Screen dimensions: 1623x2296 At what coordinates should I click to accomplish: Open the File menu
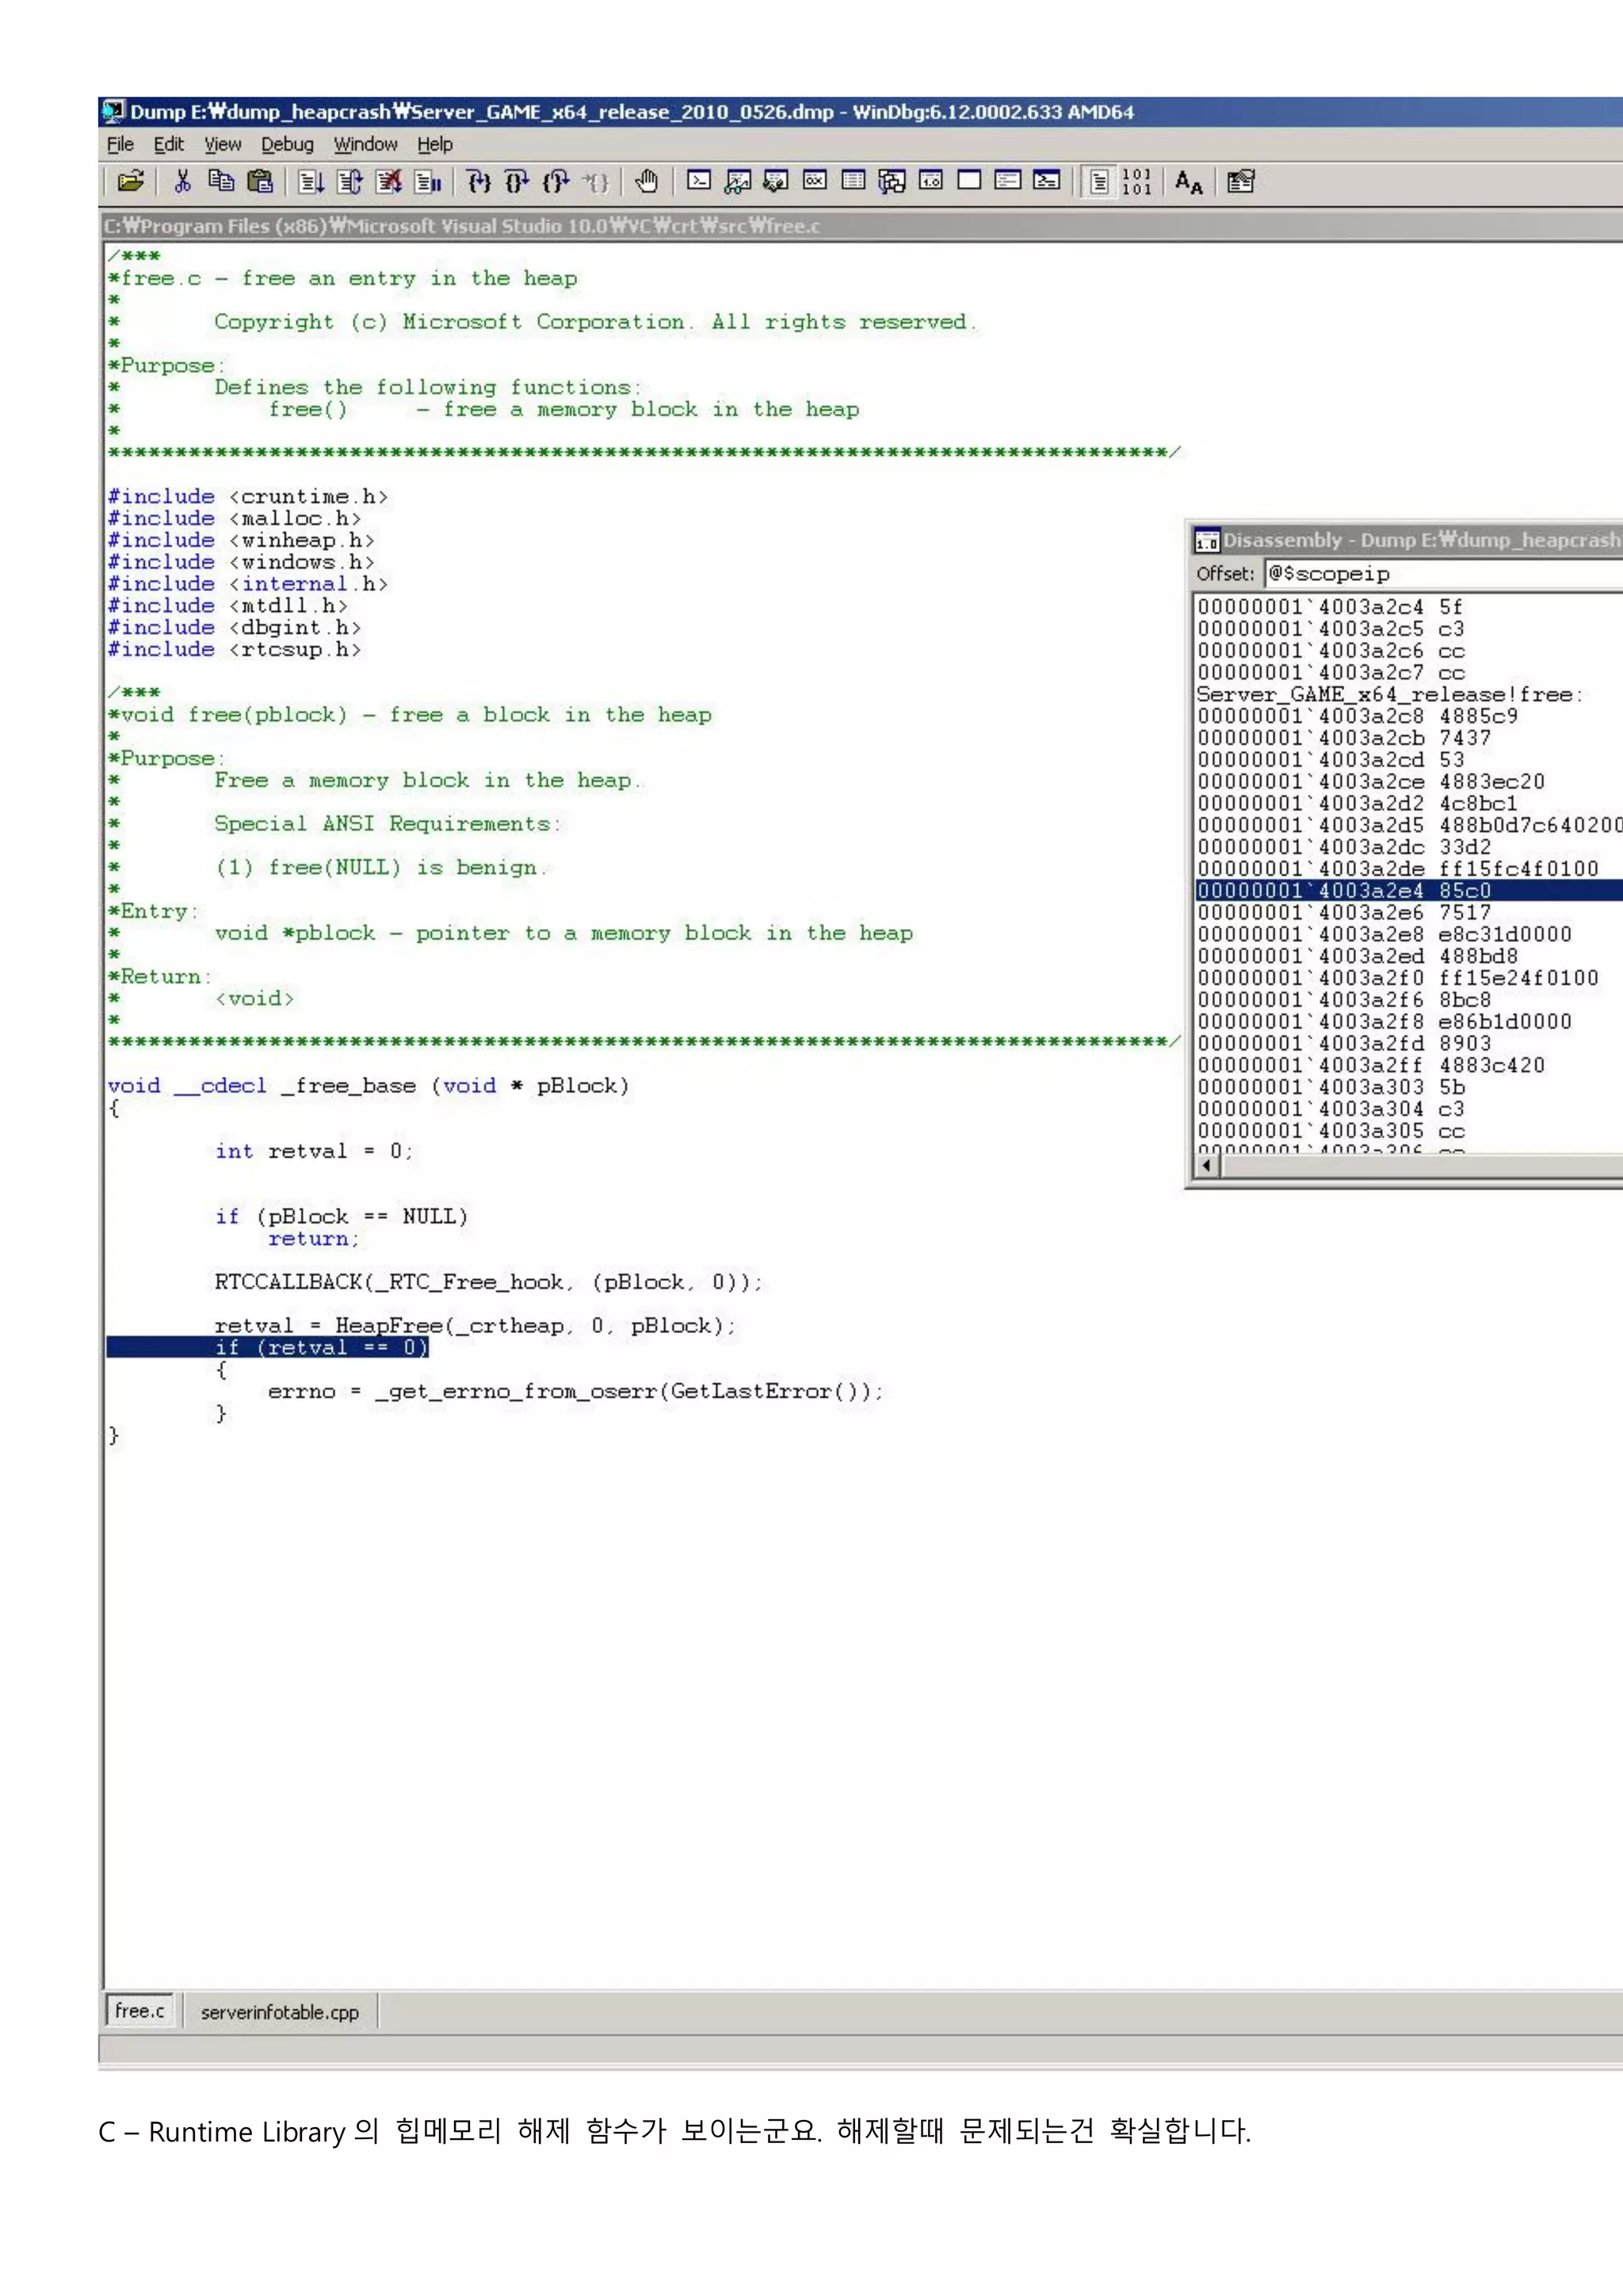(x=120, y=144)
